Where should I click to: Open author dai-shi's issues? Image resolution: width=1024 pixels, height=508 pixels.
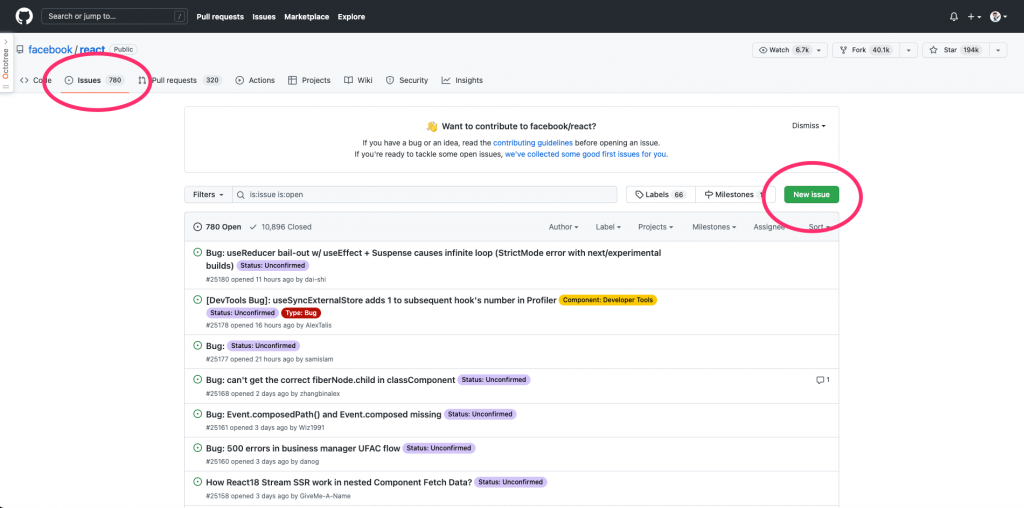315,279
